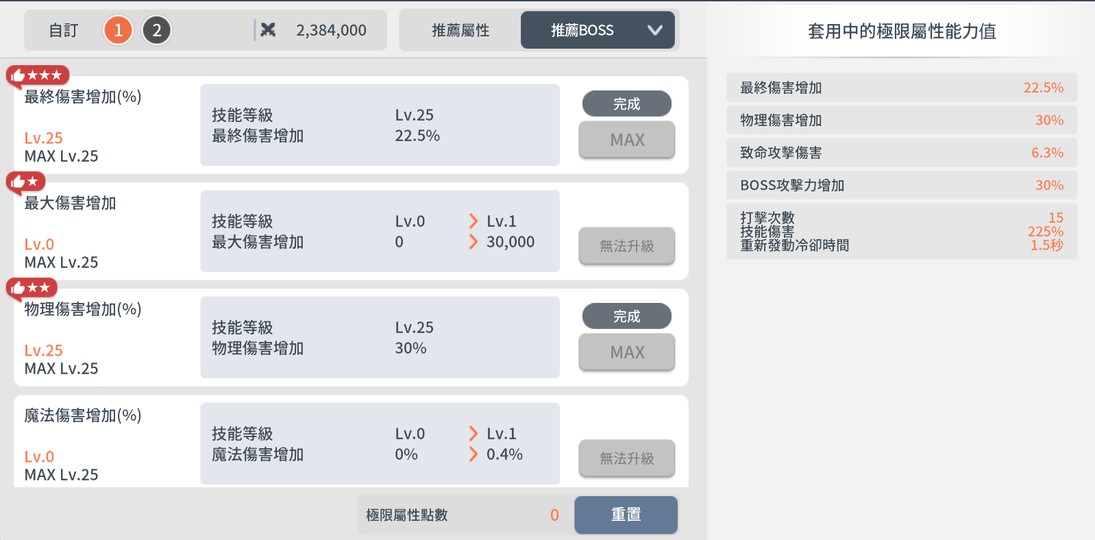Click the orange arrow before Lv.1 in 最大傷害增加
Viewport: 1095px width, 540px height.
(x=473, y=221)
